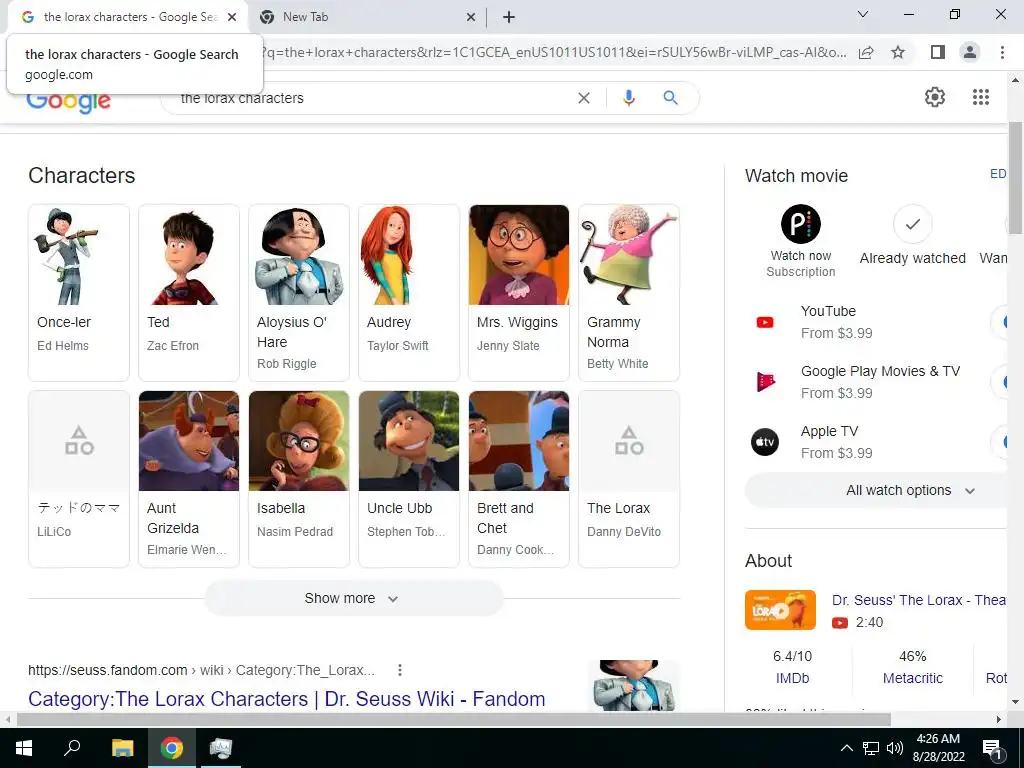The width and height of the screenshot is (1024, 768).
Task: Open Brett and Chet character card
Action: coord(519,479)
